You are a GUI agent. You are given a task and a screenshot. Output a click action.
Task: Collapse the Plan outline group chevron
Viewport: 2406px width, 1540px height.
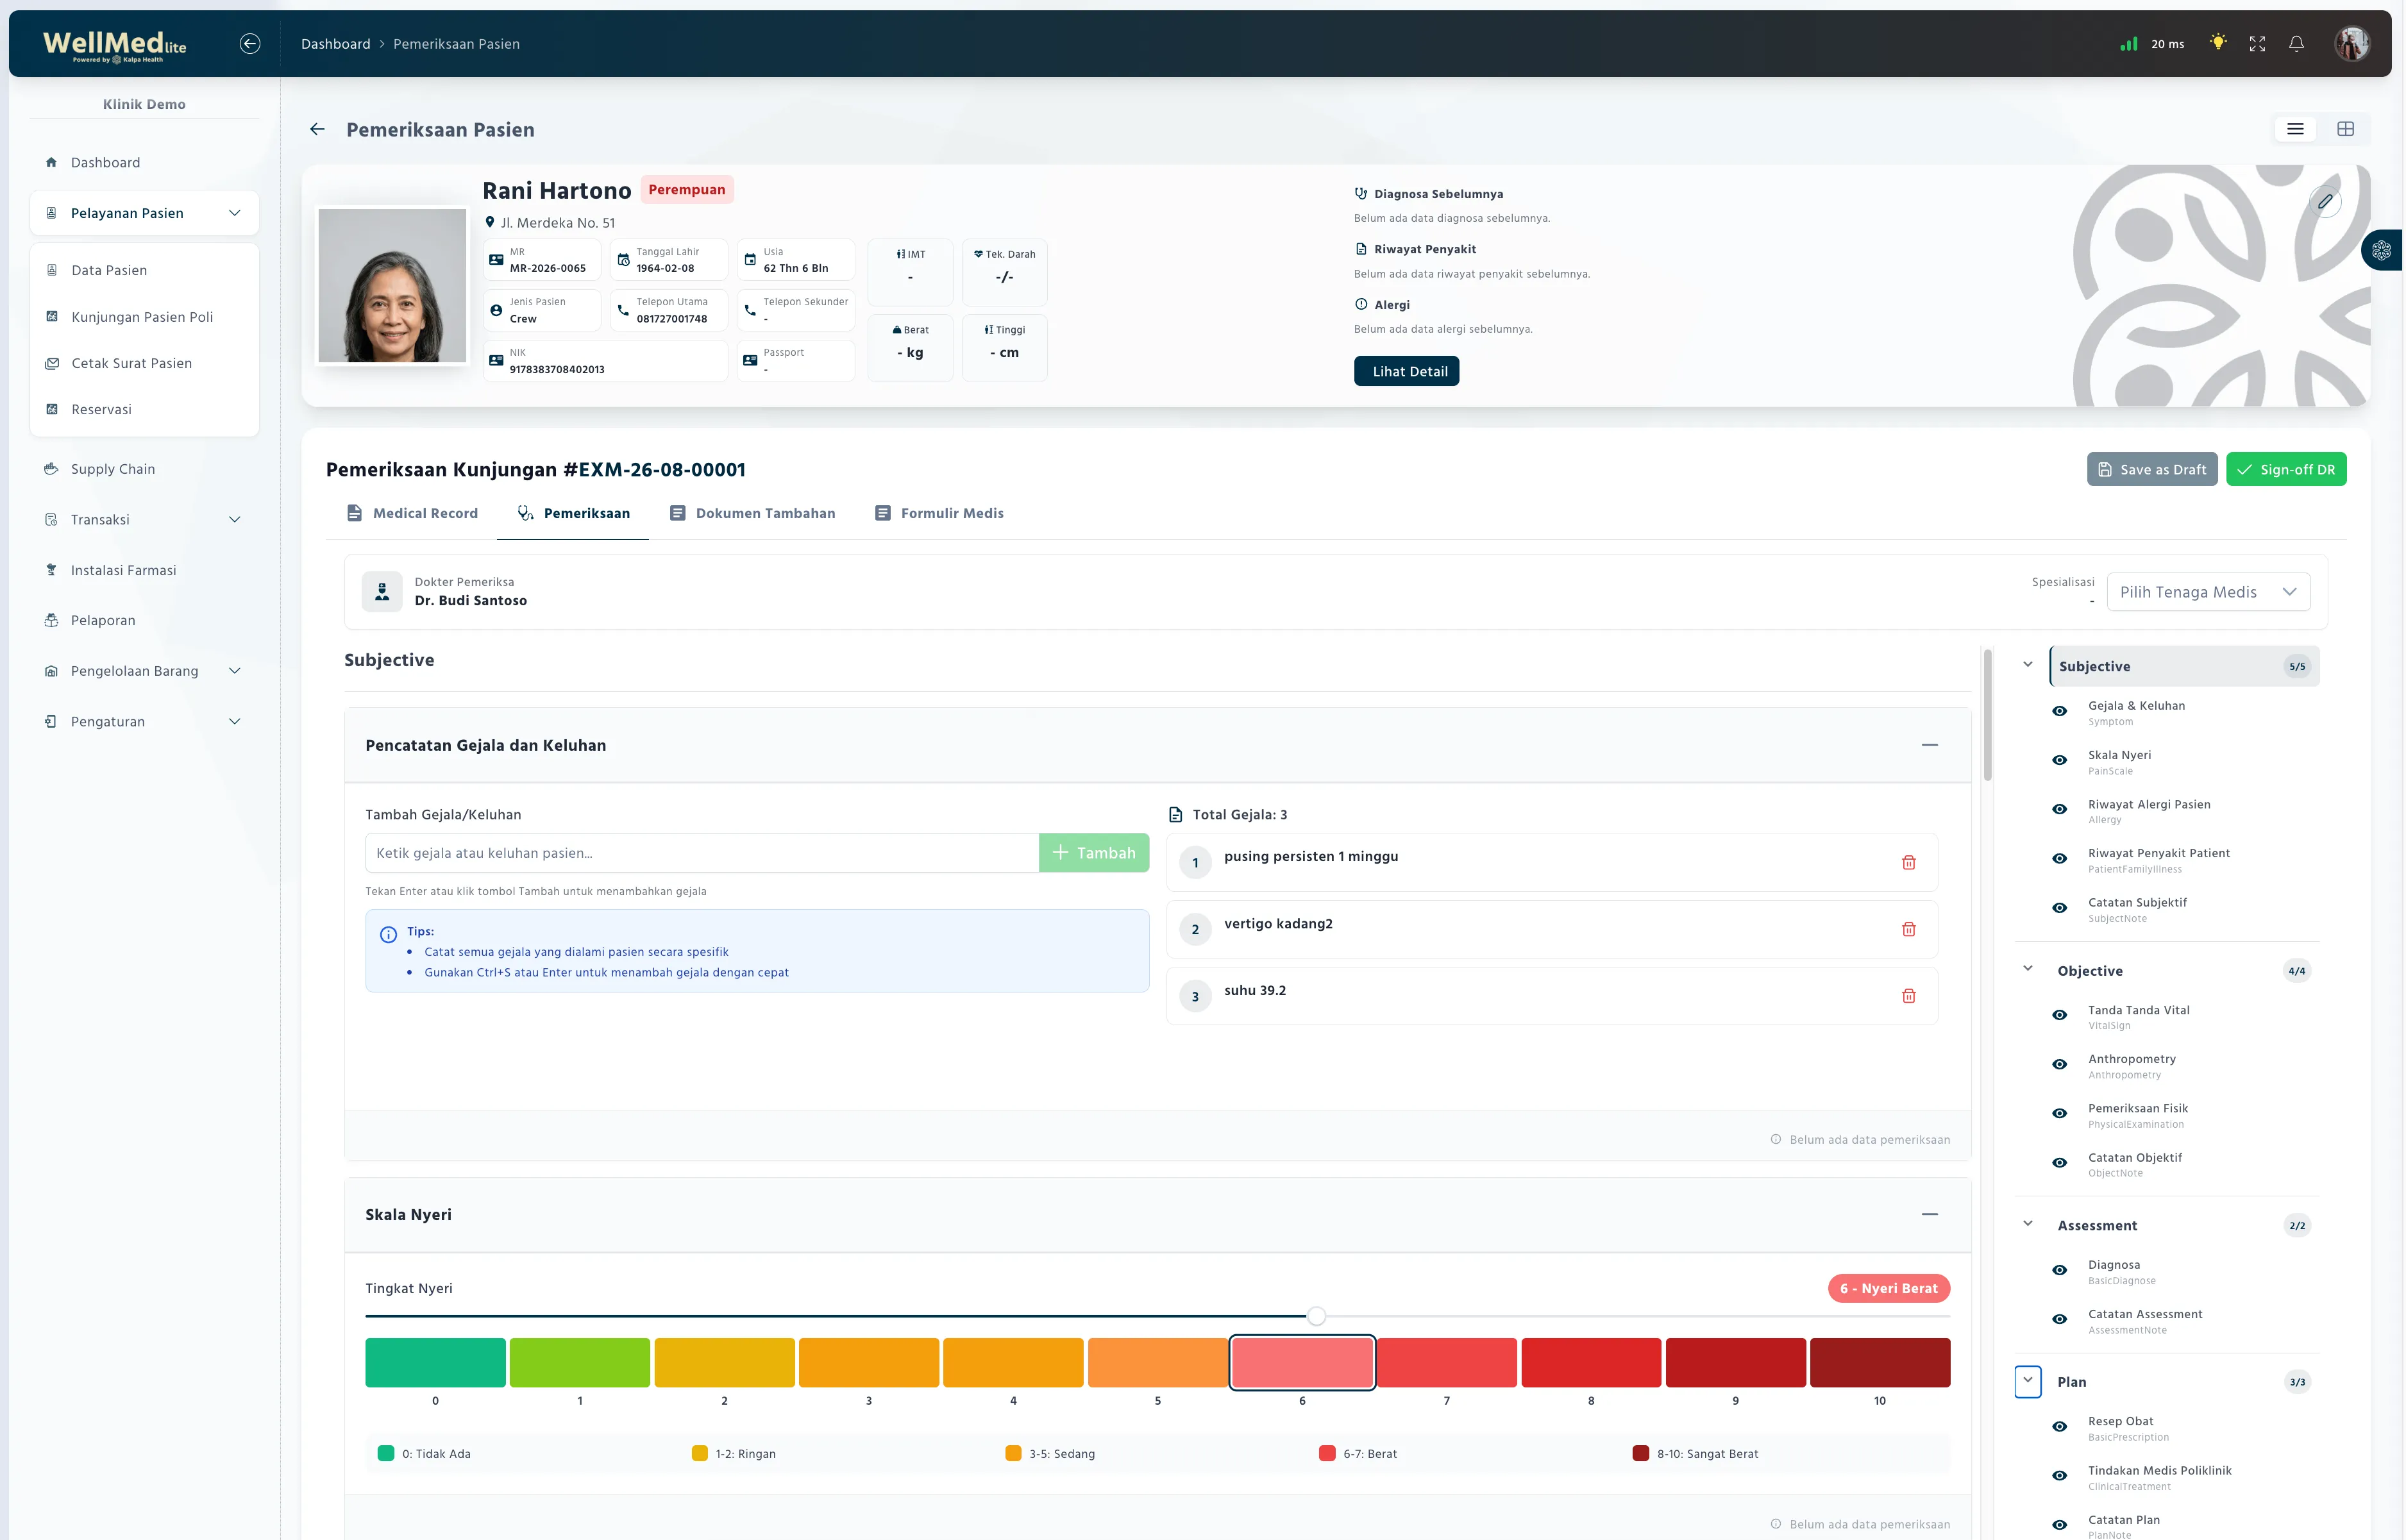[2027, 1380]
